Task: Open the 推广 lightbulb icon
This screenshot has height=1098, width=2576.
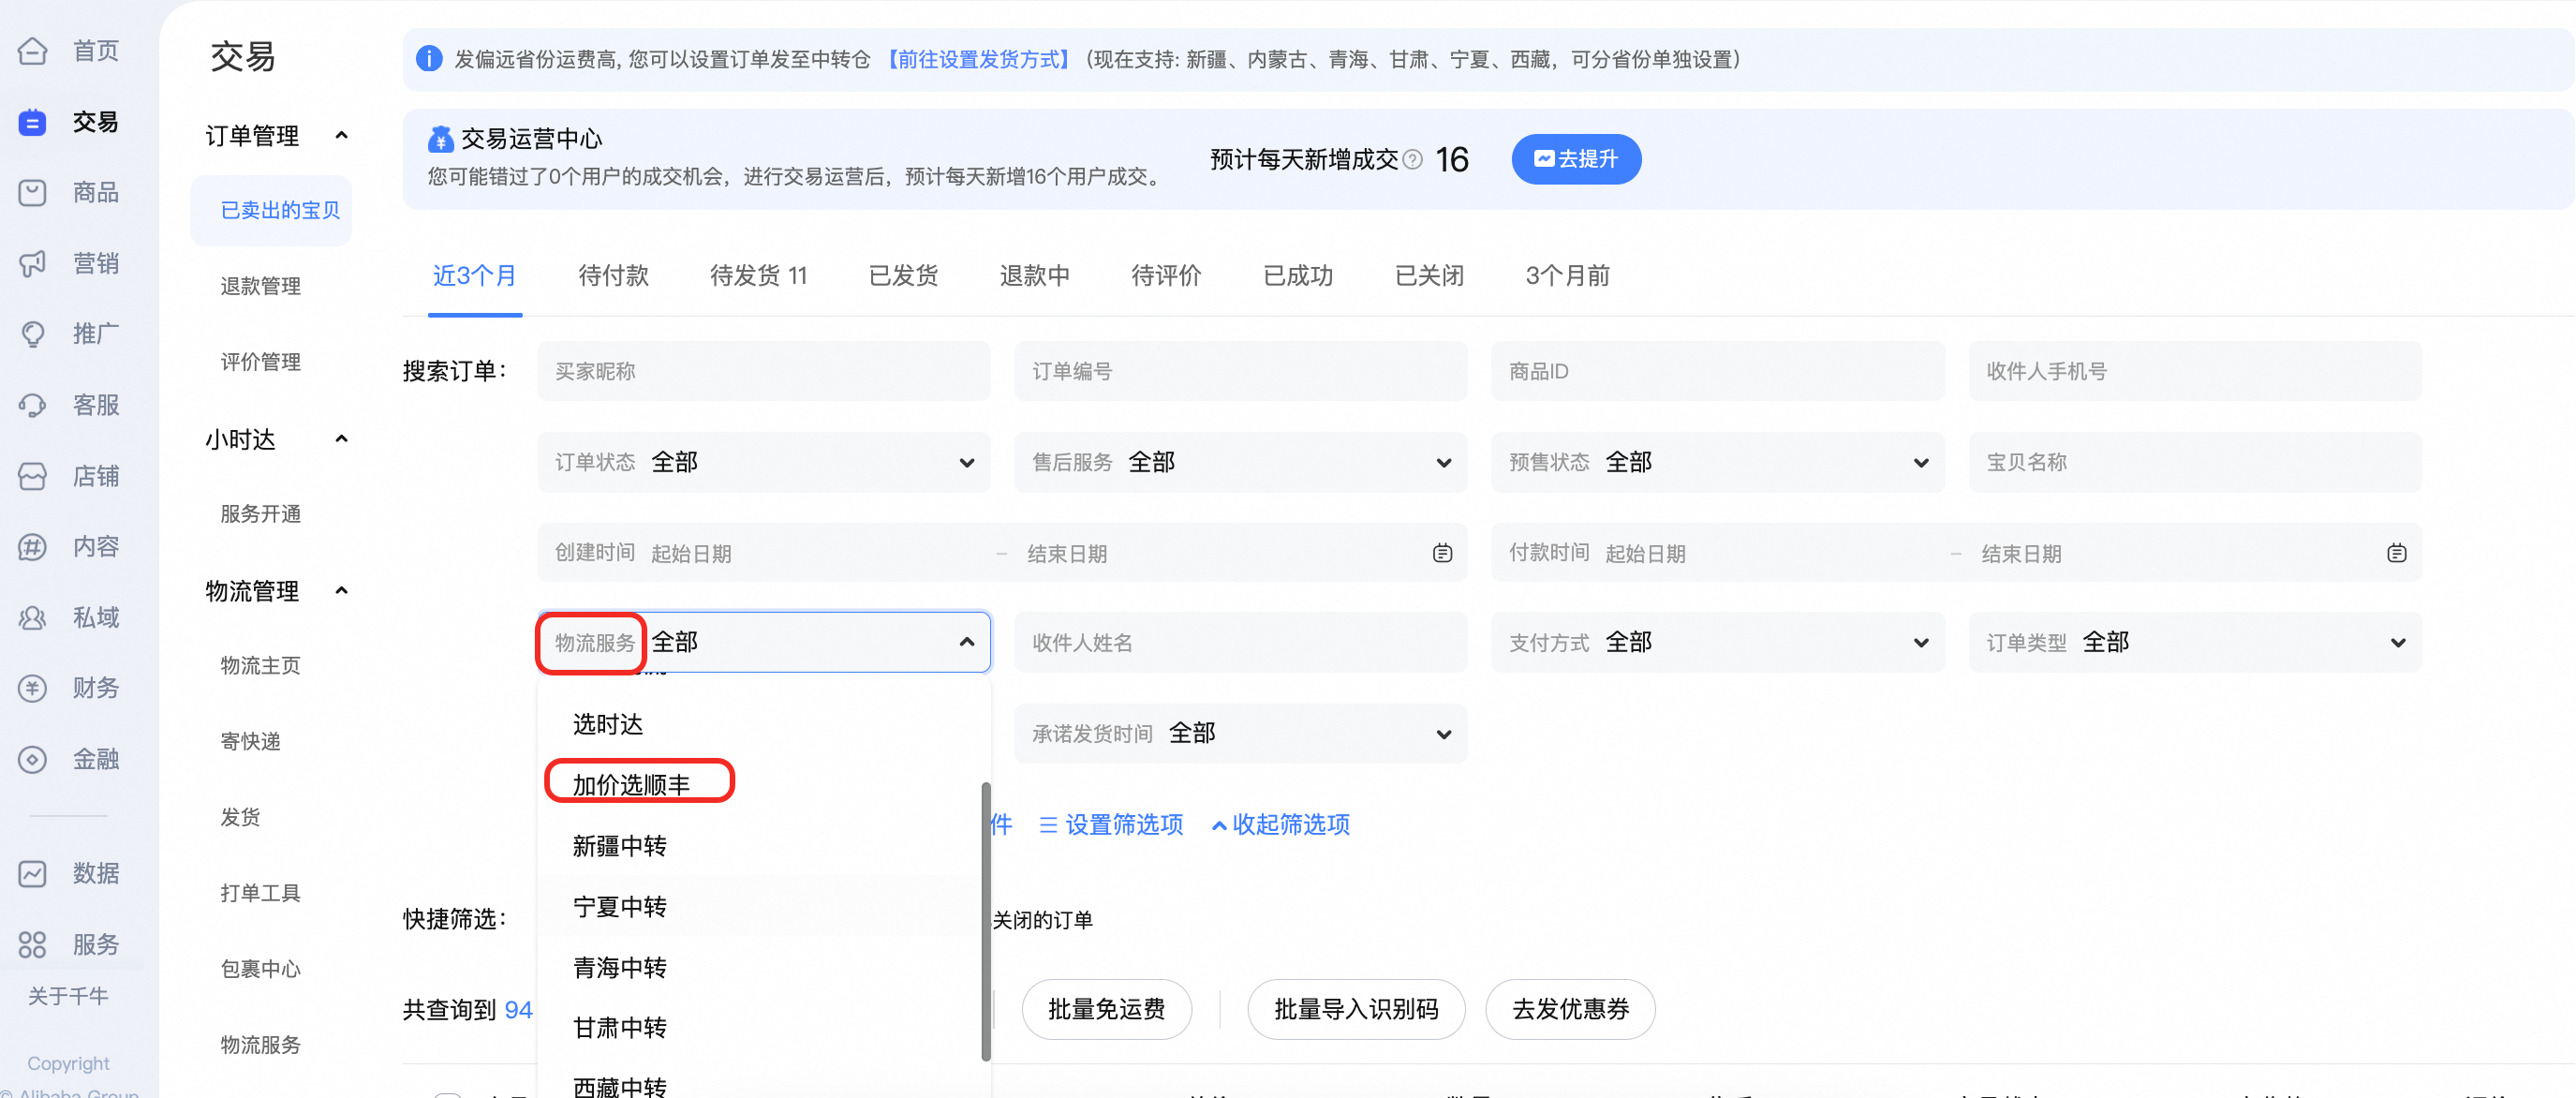Action: tap(32, 334)
